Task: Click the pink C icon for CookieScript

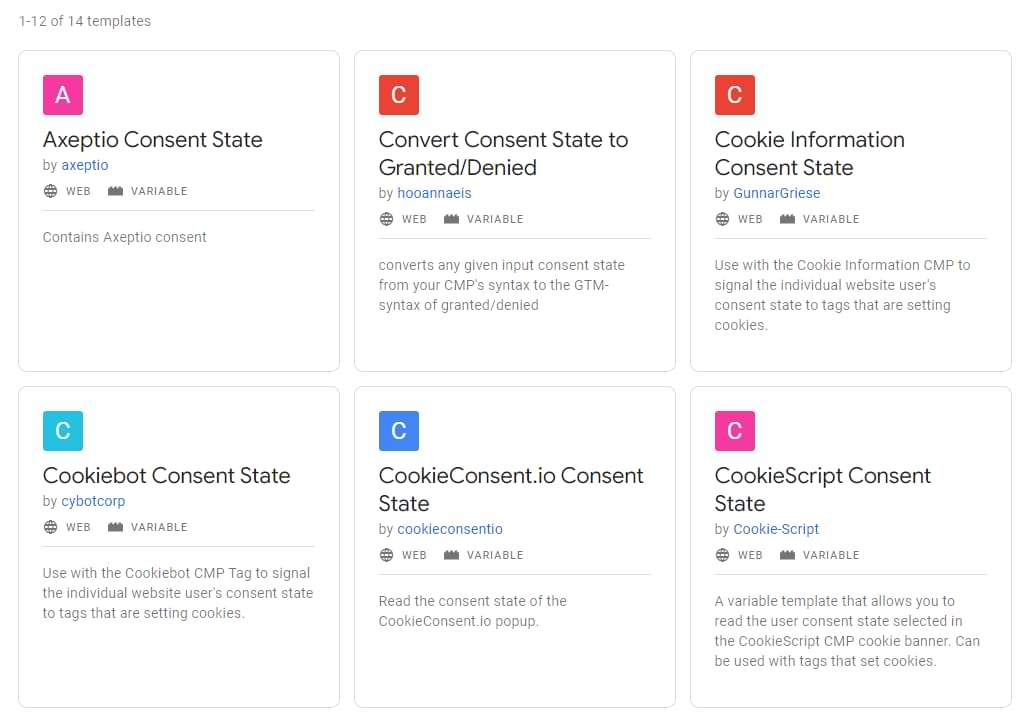Action: 735,431
